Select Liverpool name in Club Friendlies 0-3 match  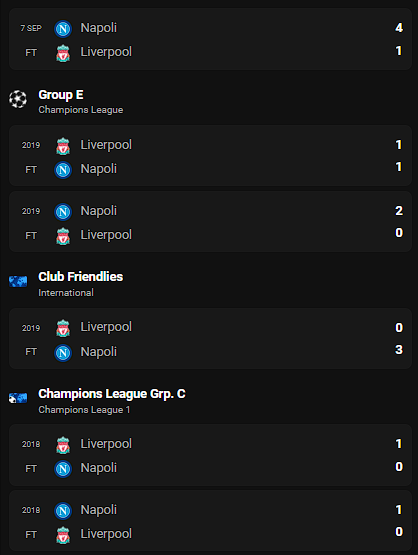[x=106, y=327]
